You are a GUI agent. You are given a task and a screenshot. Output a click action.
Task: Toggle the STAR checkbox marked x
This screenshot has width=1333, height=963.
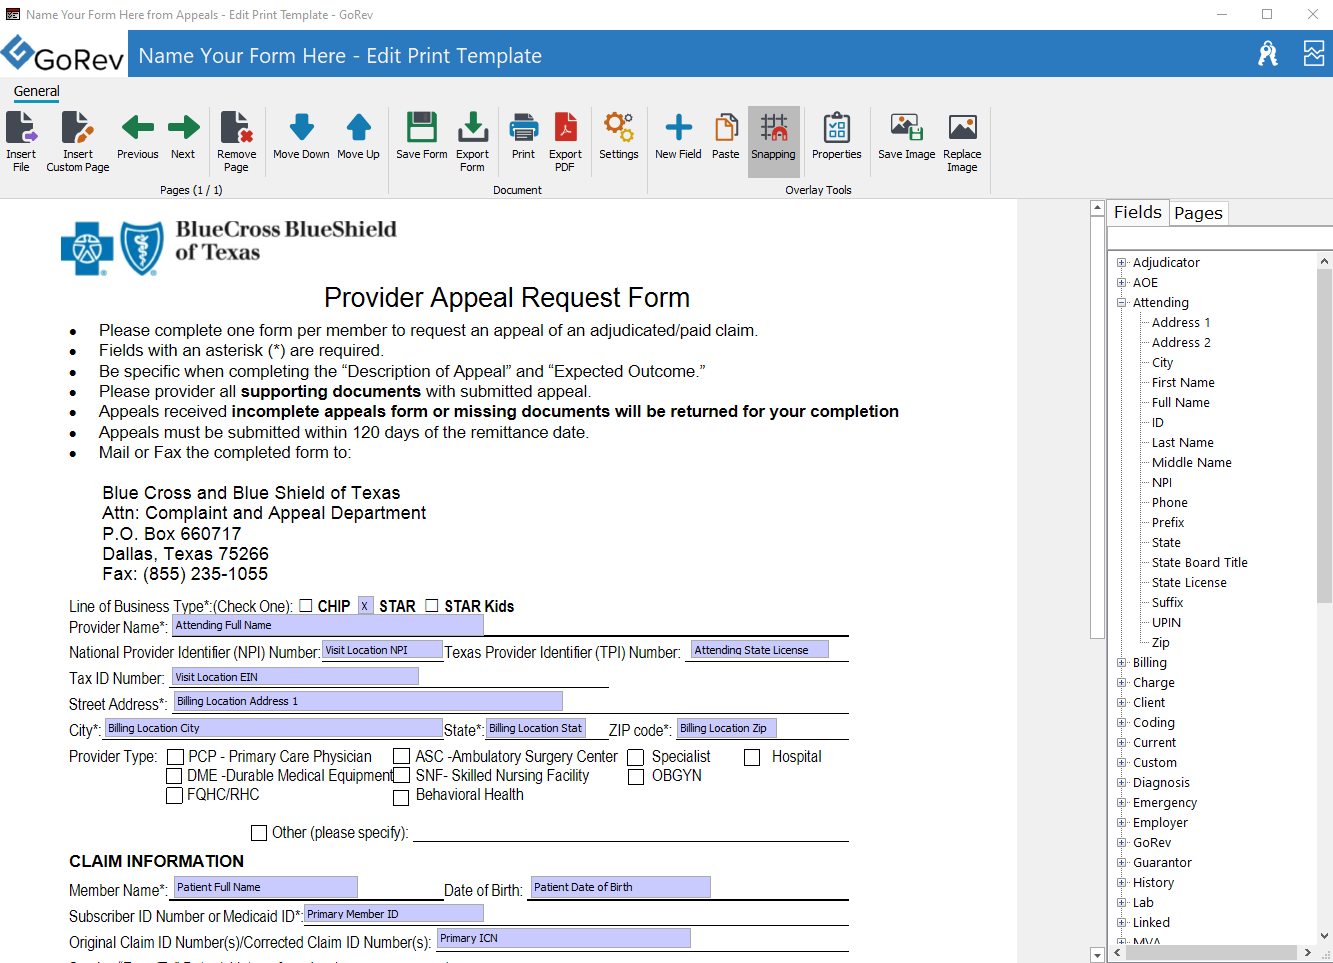point(365,606)
